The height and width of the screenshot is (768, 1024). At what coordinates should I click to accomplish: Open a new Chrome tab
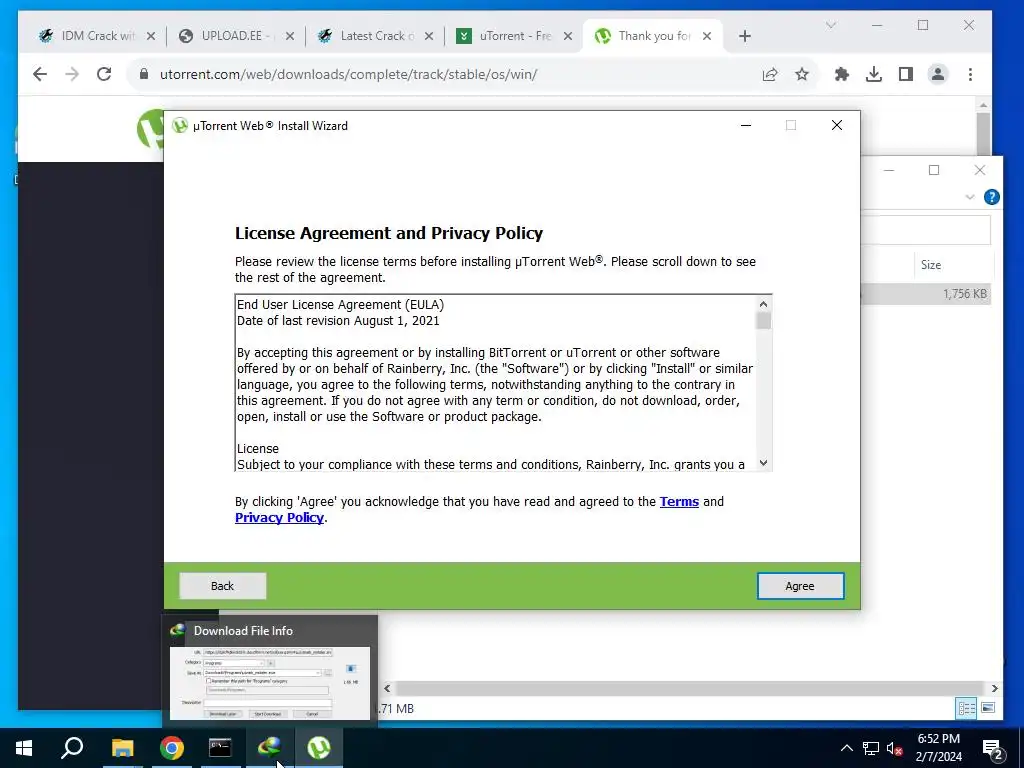pyautogui.click(x=744, y=36)
